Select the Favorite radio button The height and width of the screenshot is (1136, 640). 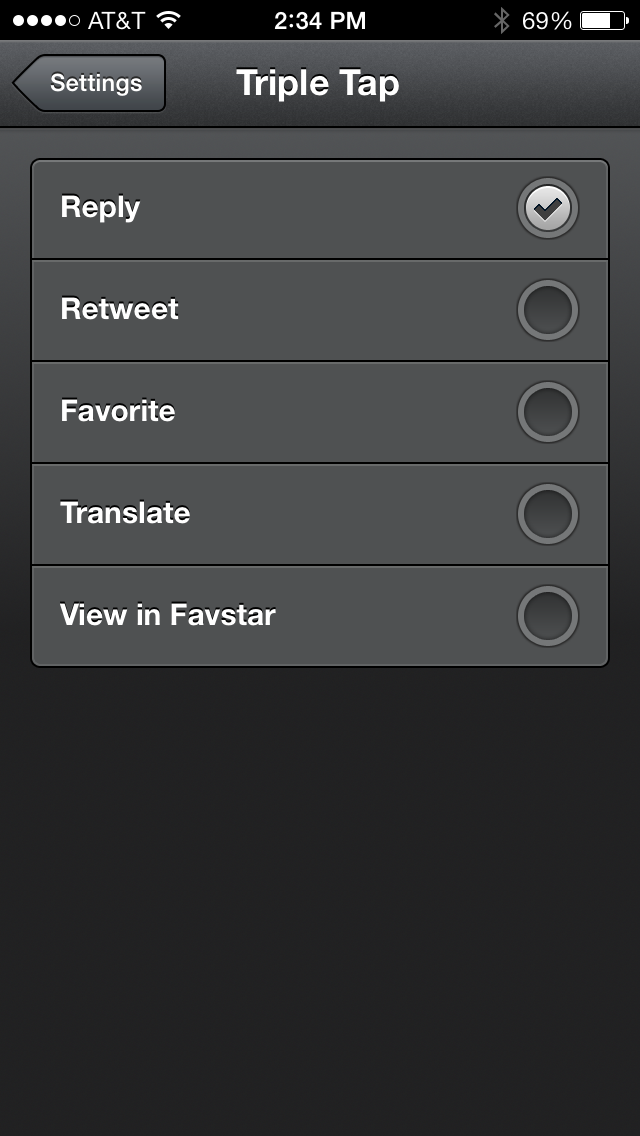click(547, 412)
